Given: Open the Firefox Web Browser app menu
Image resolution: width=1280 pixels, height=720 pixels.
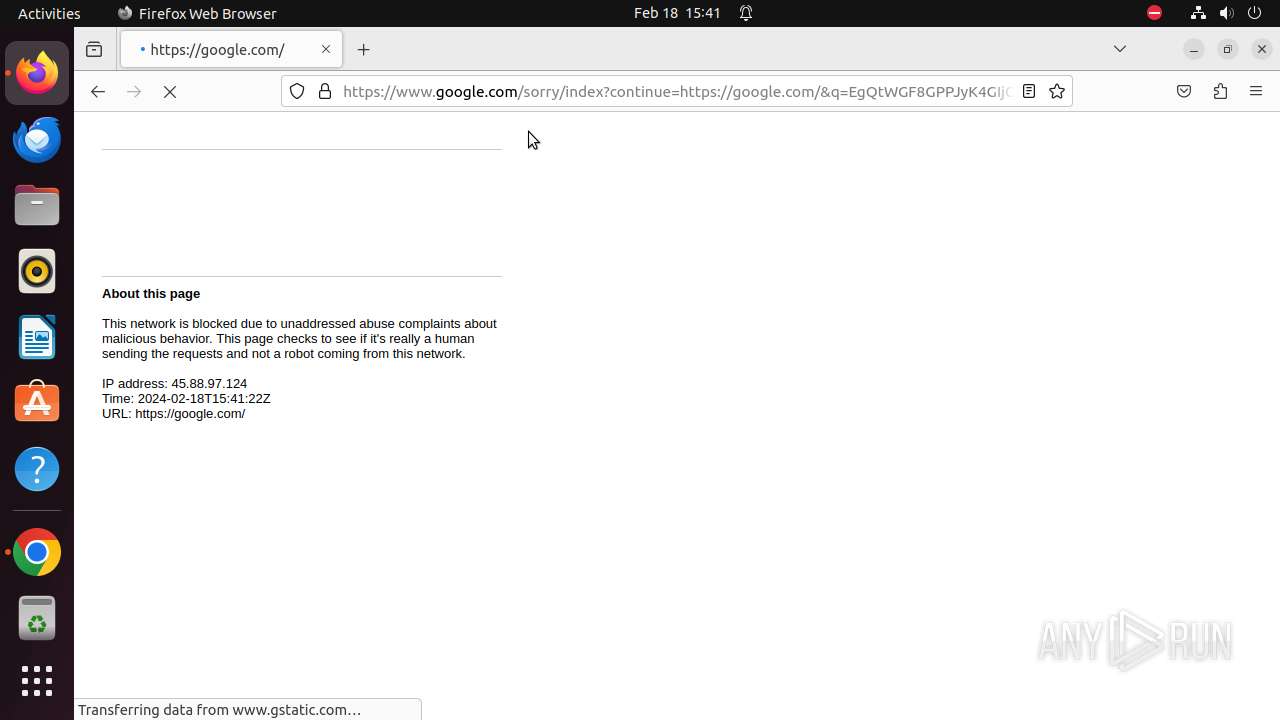Looking at the screenshot, I should [x=197, y=13].
